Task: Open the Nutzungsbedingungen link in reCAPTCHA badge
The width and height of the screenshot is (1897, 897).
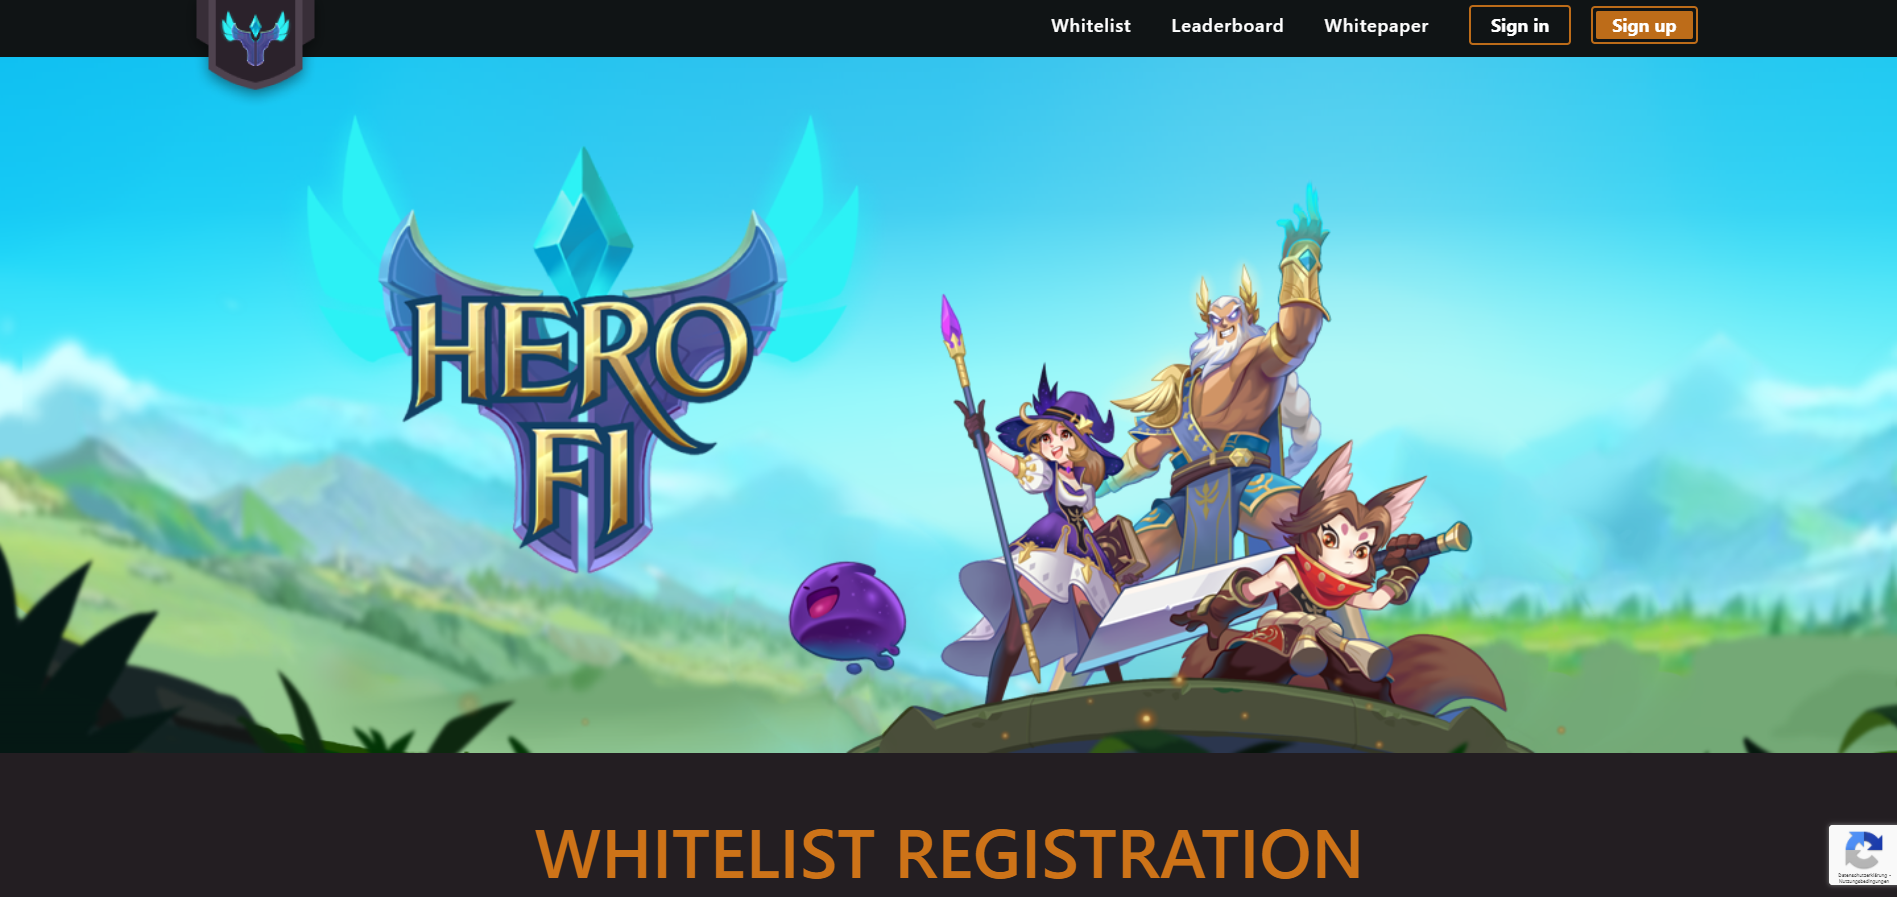Action: point(1863,881)
